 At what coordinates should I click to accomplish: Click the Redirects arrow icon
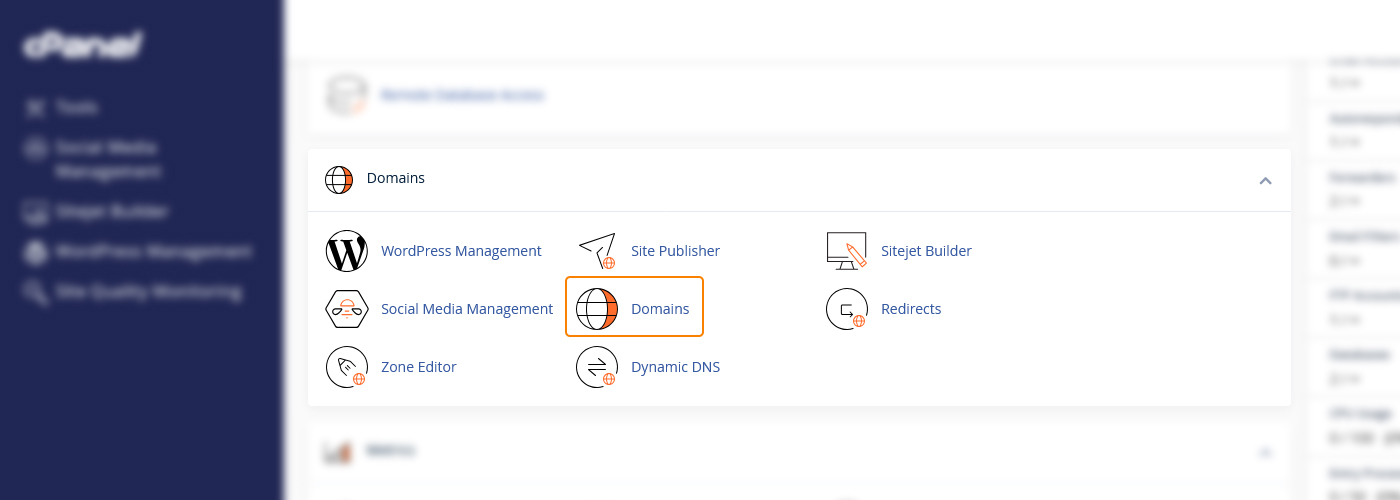pyautogui.click(x=847, y=309)
